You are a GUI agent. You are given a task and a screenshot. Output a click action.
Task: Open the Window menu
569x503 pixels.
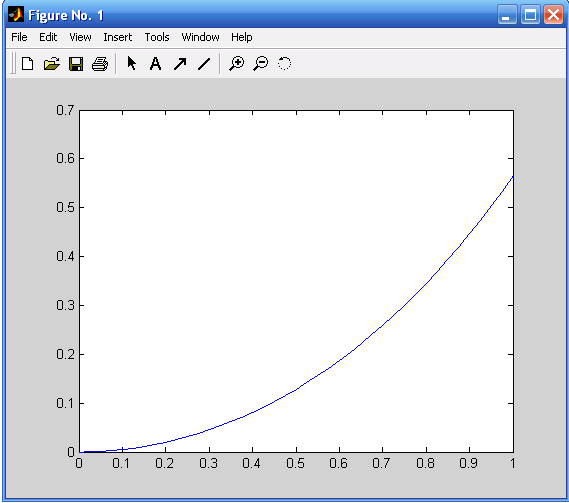pyautogui.click(x=200, y=37)
